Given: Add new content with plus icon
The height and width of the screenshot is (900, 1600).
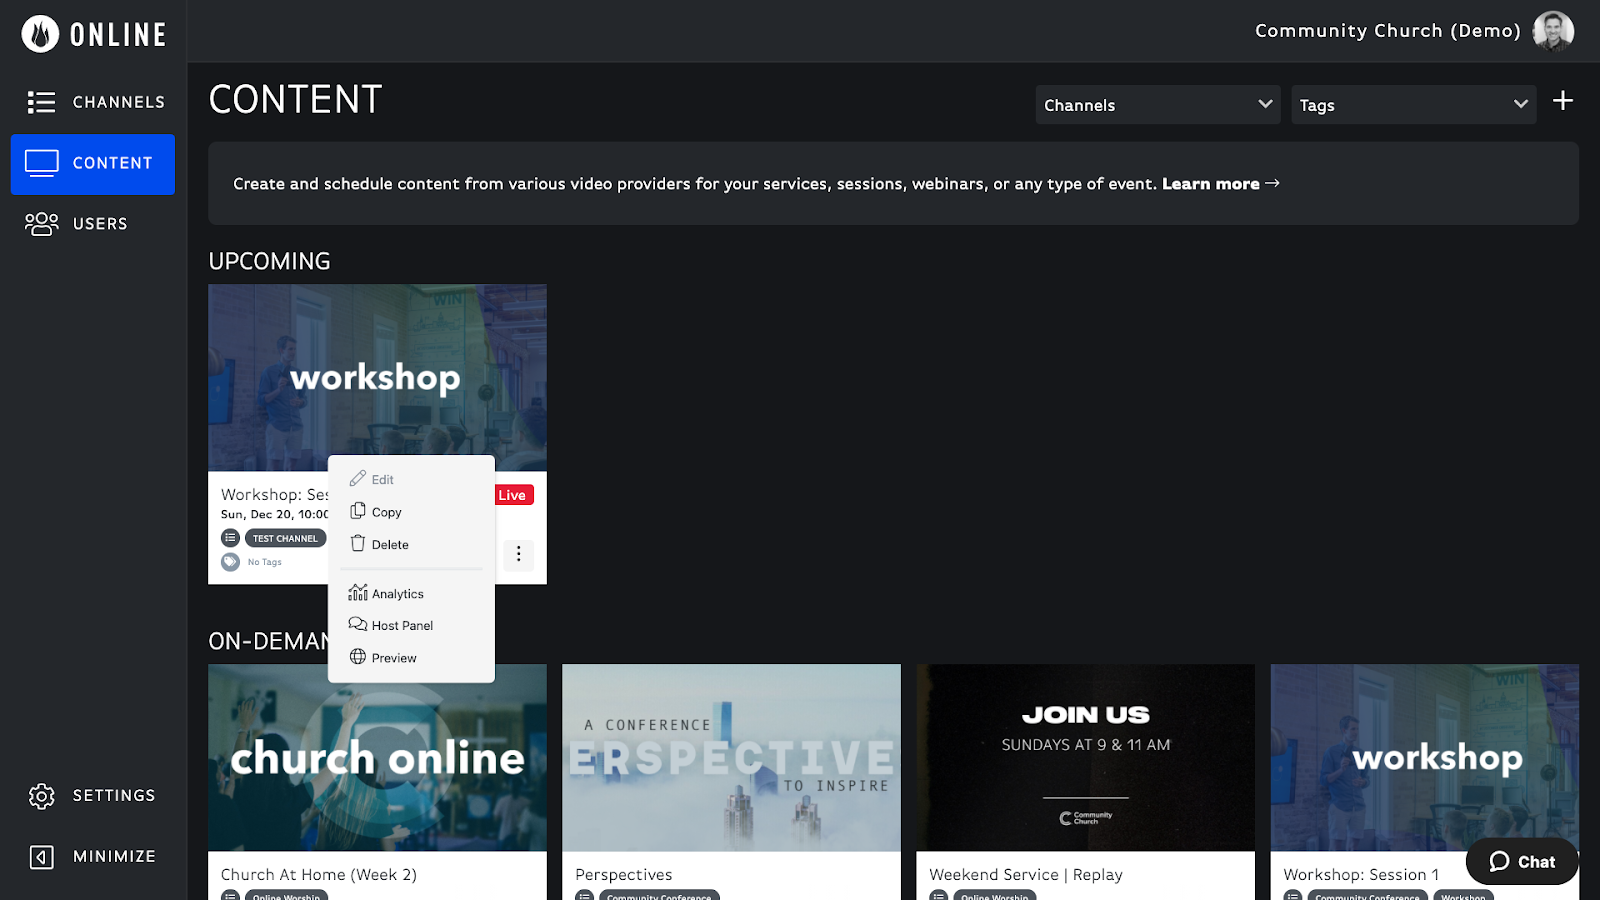Looking at the screenshot, I should [1563, 101].
